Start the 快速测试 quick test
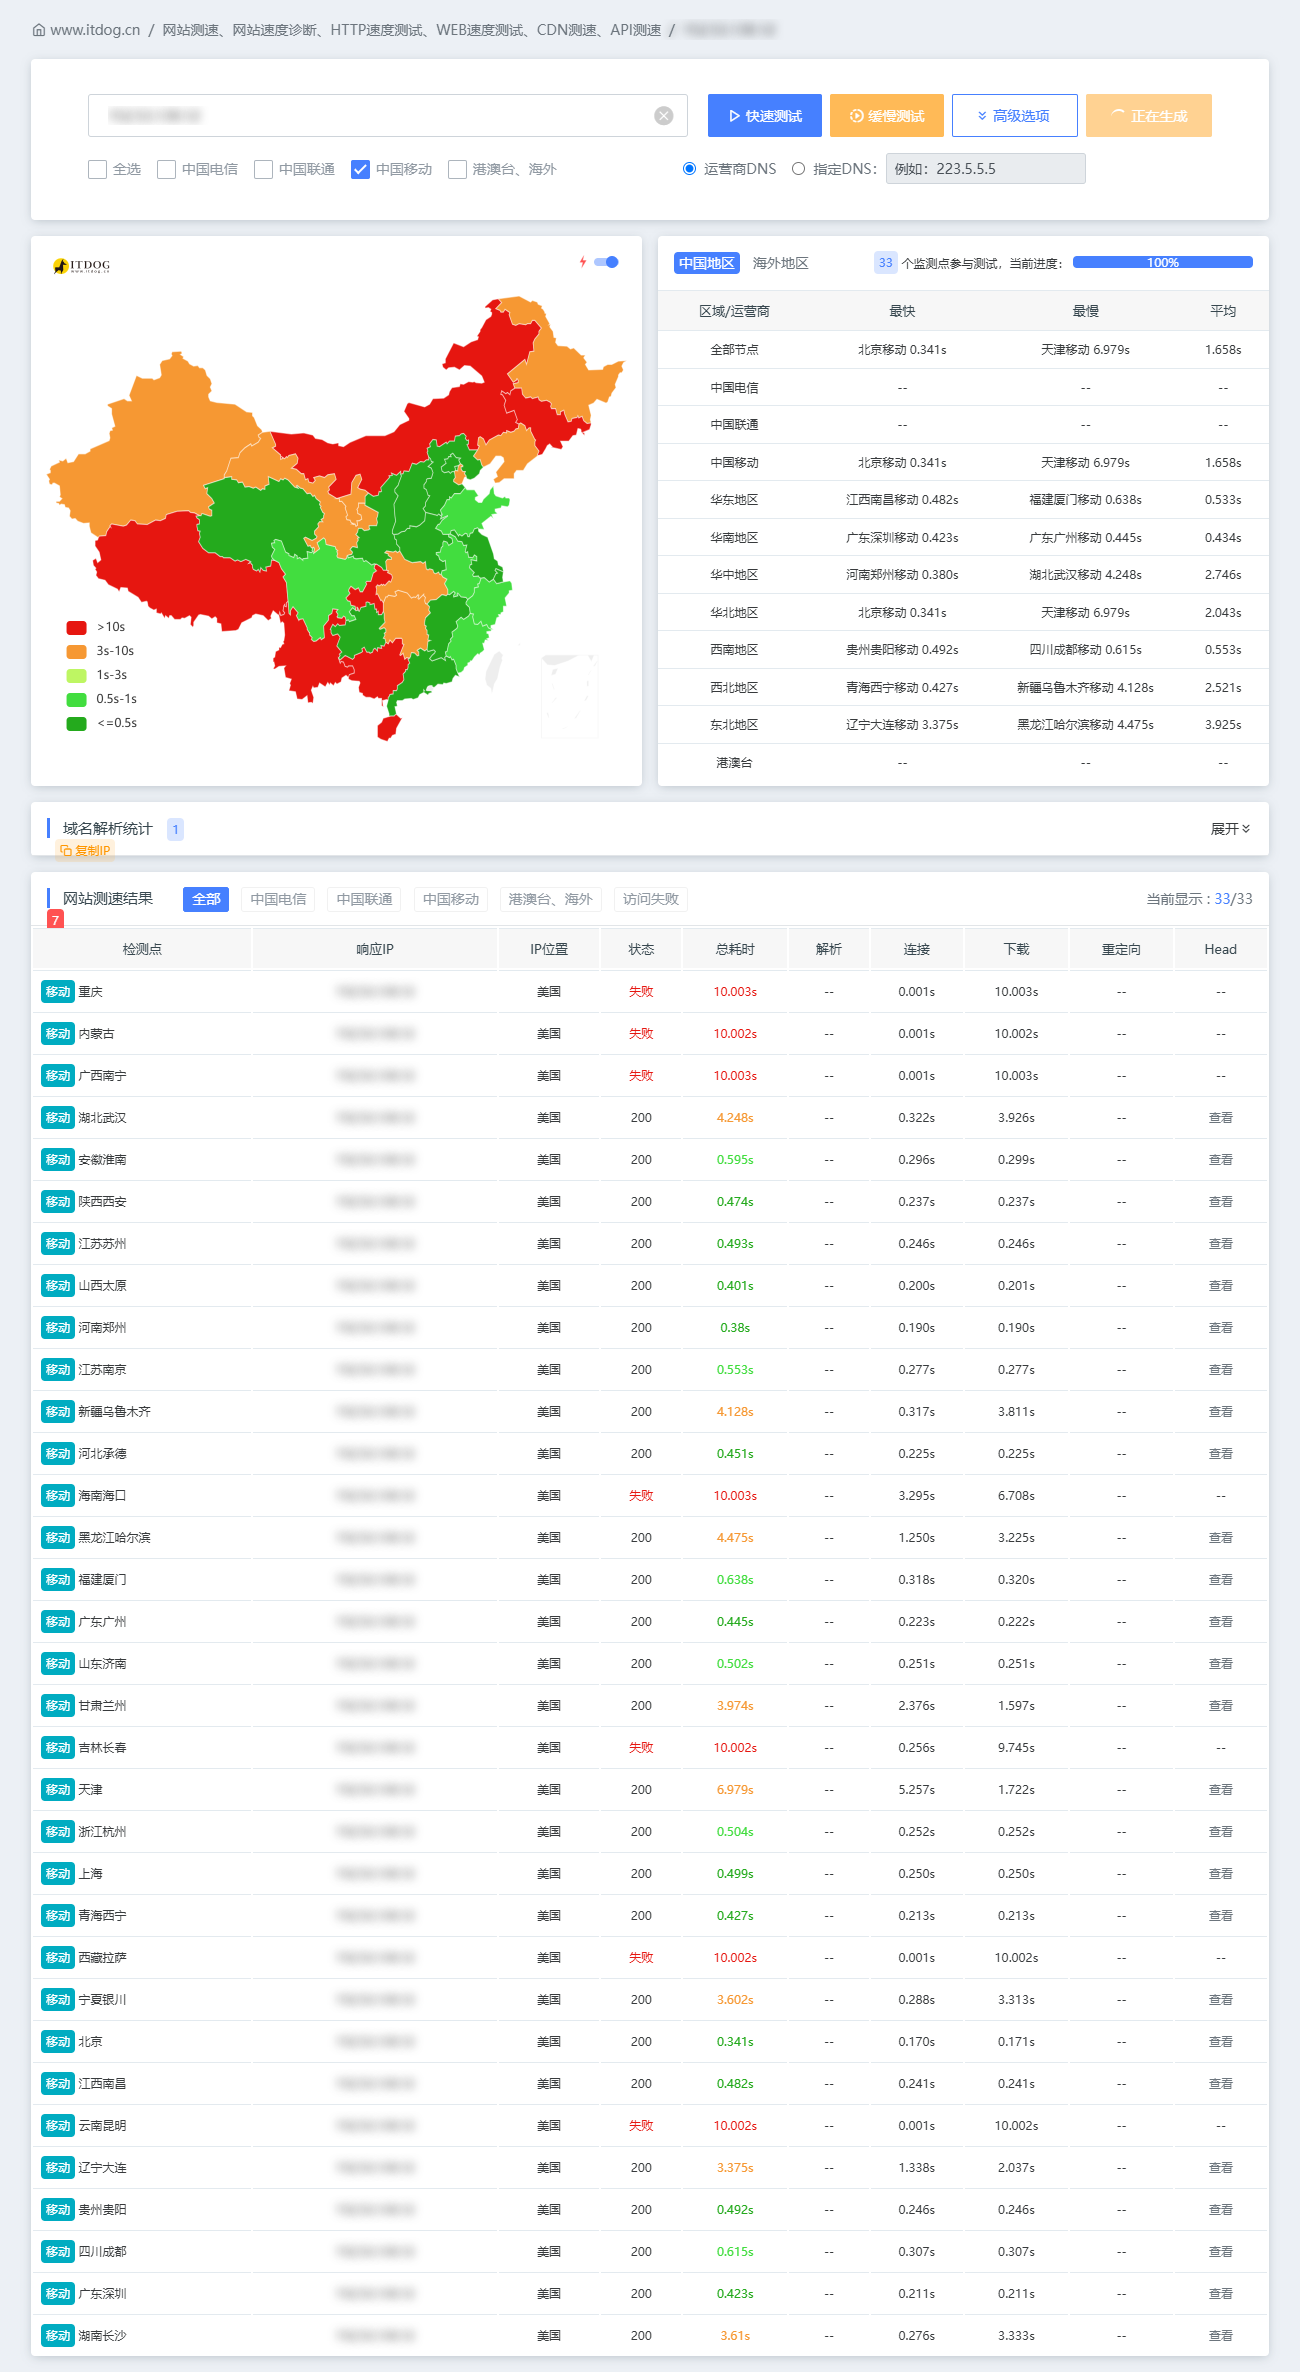The height and width of the screenshot is (2372, 1300). click(765, 116)
